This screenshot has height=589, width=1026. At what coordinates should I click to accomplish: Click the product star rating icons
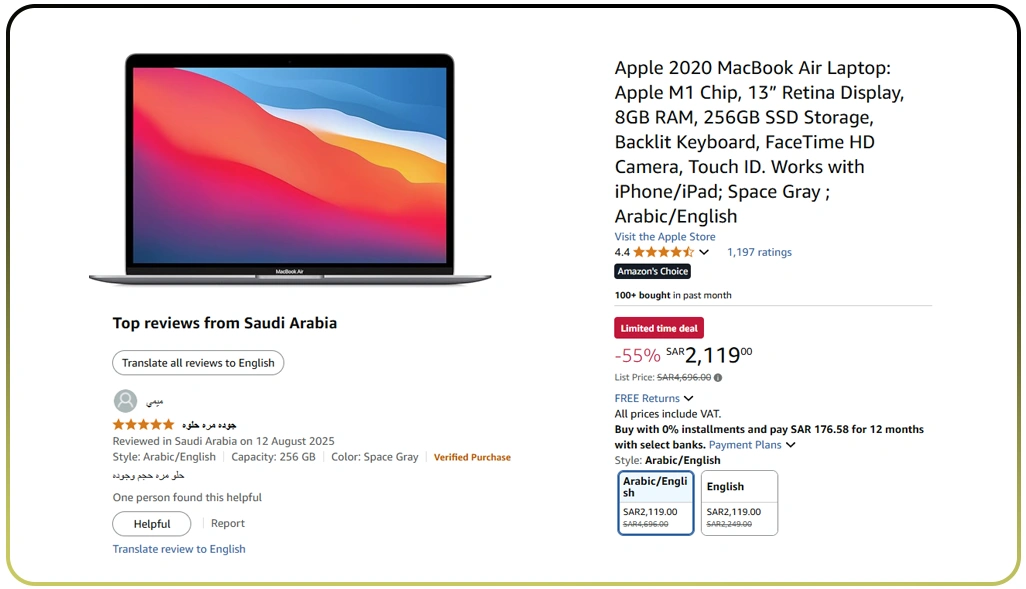tap(663, 252)
